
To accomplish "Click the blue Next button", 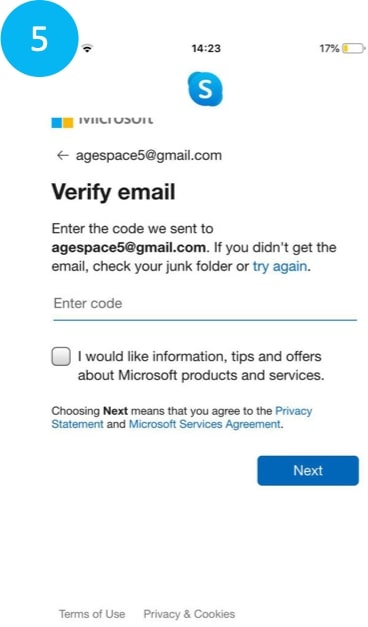I will 308,470.
